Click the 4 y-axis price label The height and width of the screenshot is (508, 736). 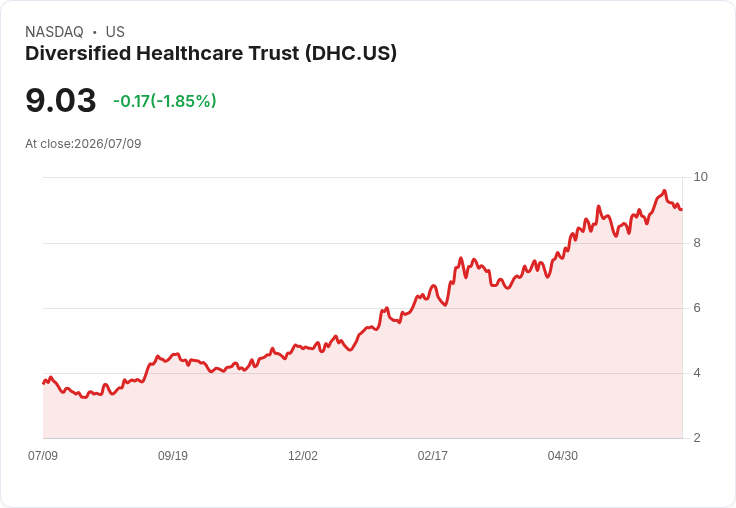tap(697, 373)
